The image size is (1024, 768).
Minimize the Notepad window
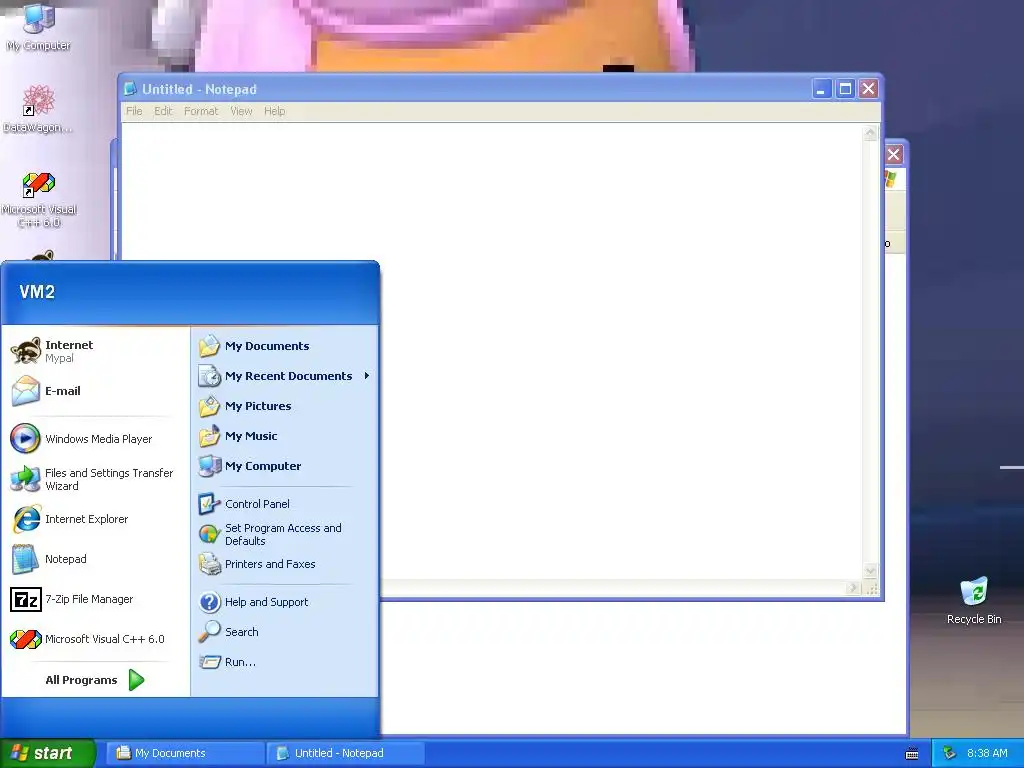[821, 89]
